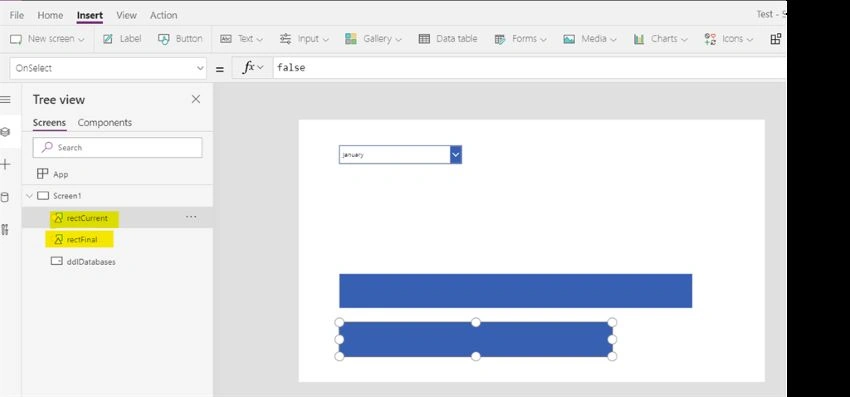Open the Action tab
The width and height of the screenshot is (850, 397).
(163, 15)
